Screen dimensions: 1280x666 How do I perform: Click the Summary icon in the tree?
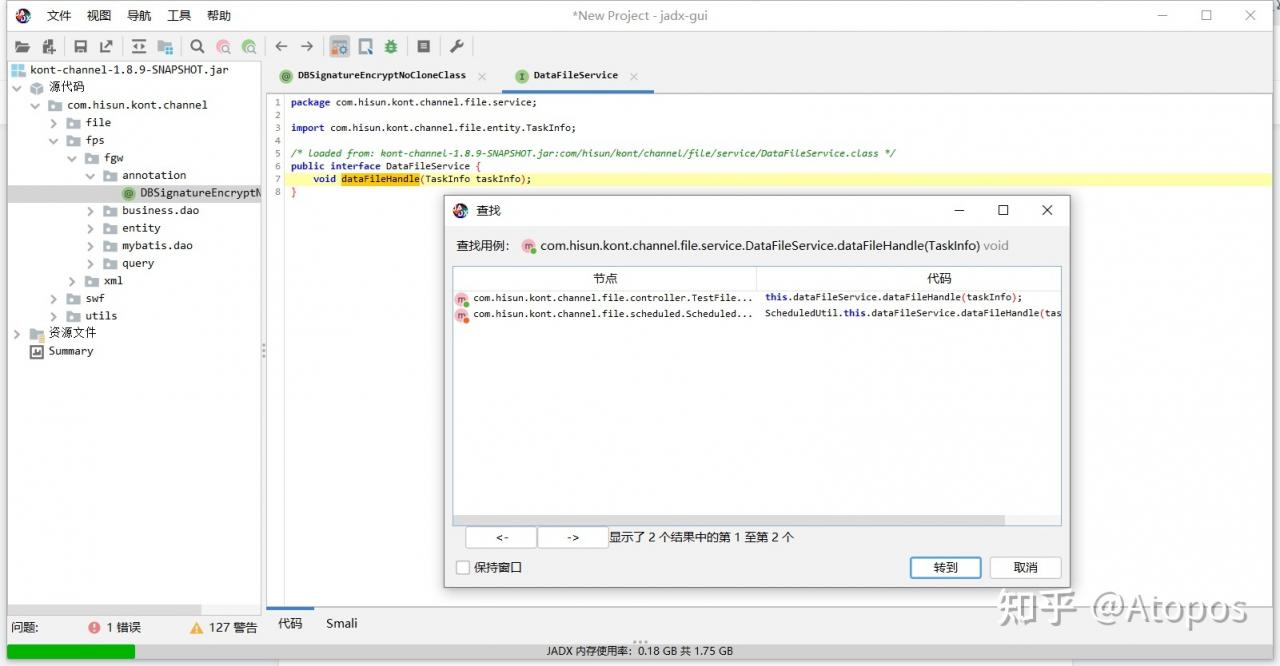click(x=37, y=352)
